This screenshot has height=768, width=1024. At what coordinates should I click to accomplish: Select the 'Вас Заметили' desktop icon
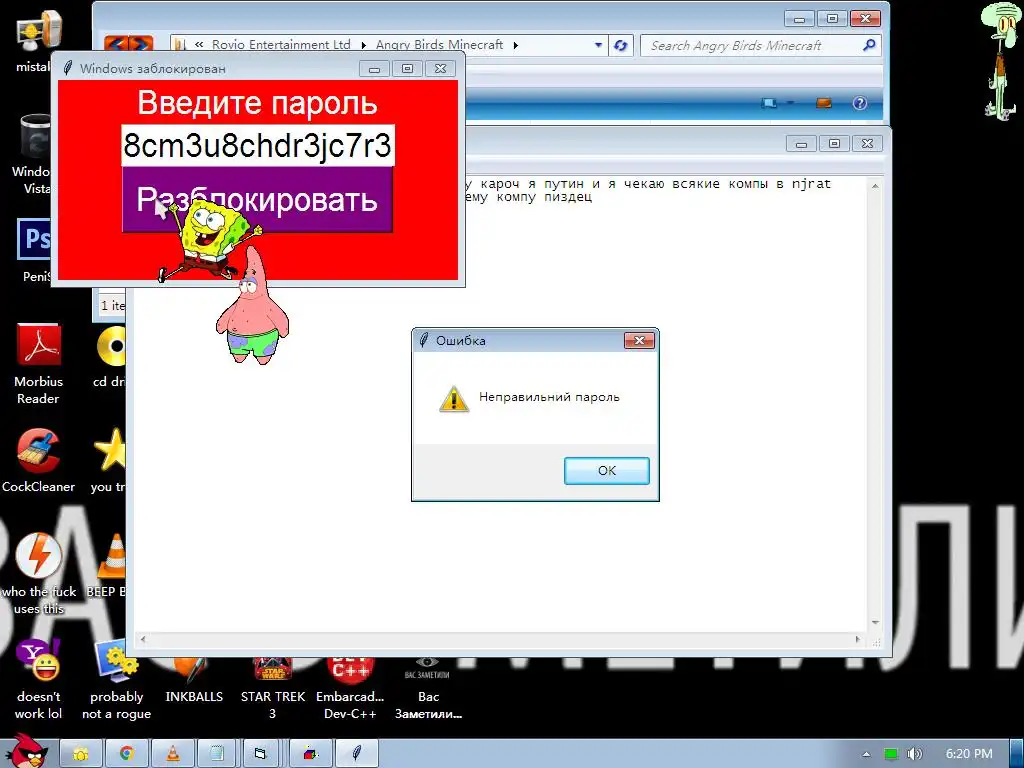(428, 689)
